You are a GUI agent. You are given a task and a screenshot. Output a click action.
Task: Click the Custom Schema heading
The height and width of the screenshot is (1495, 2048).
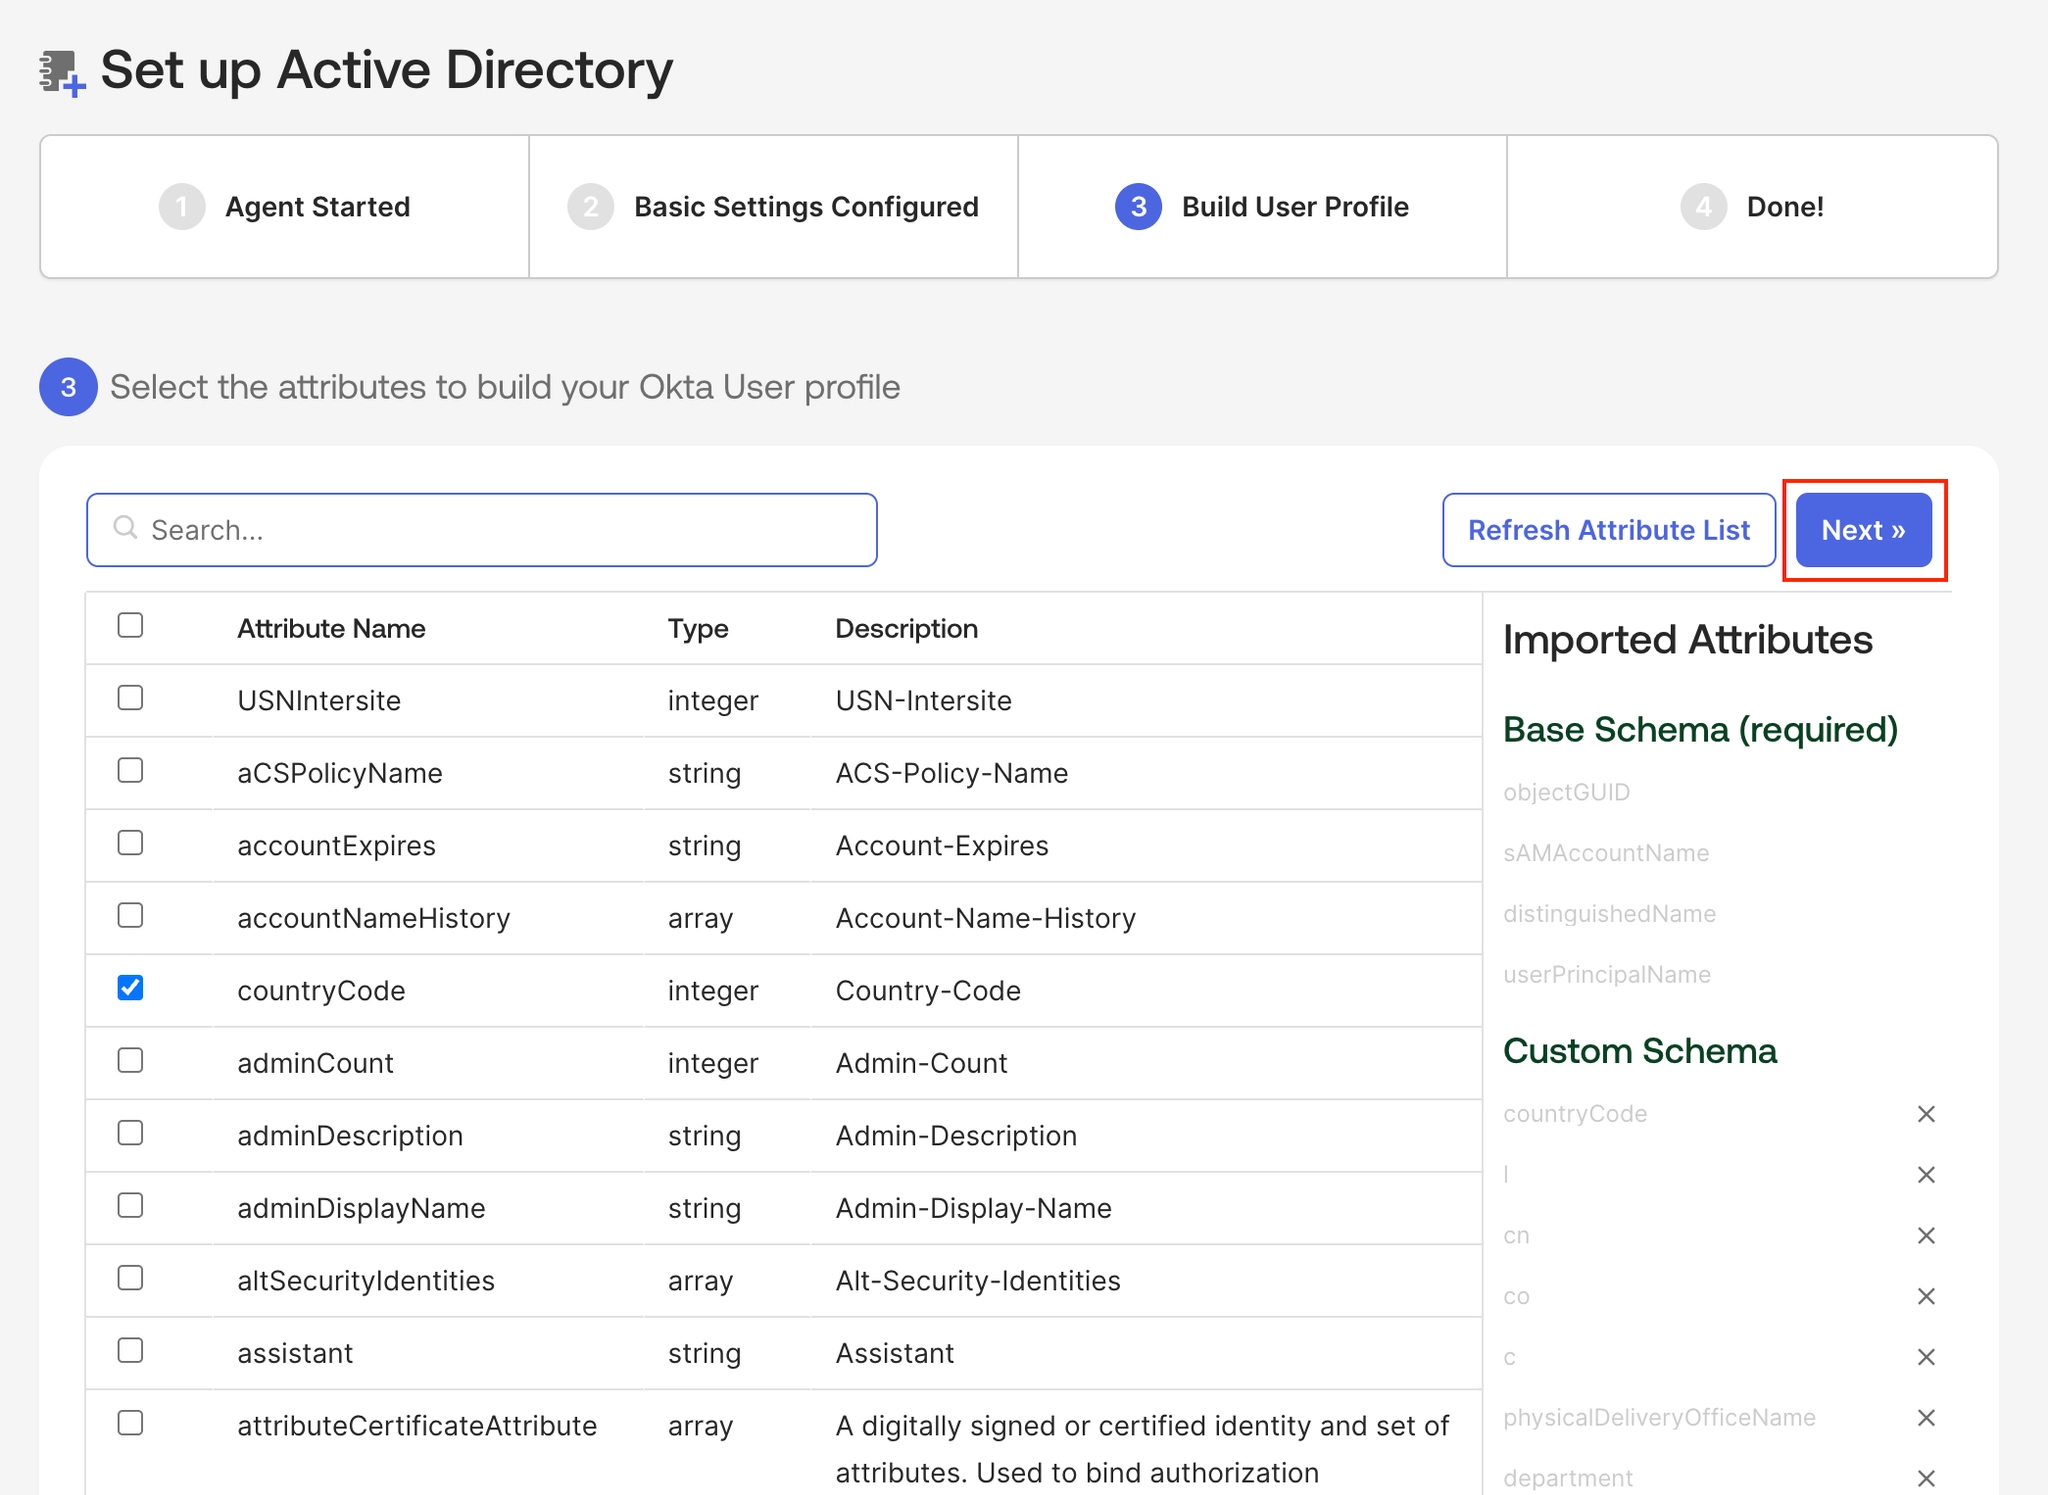tap(1640, 1051)
